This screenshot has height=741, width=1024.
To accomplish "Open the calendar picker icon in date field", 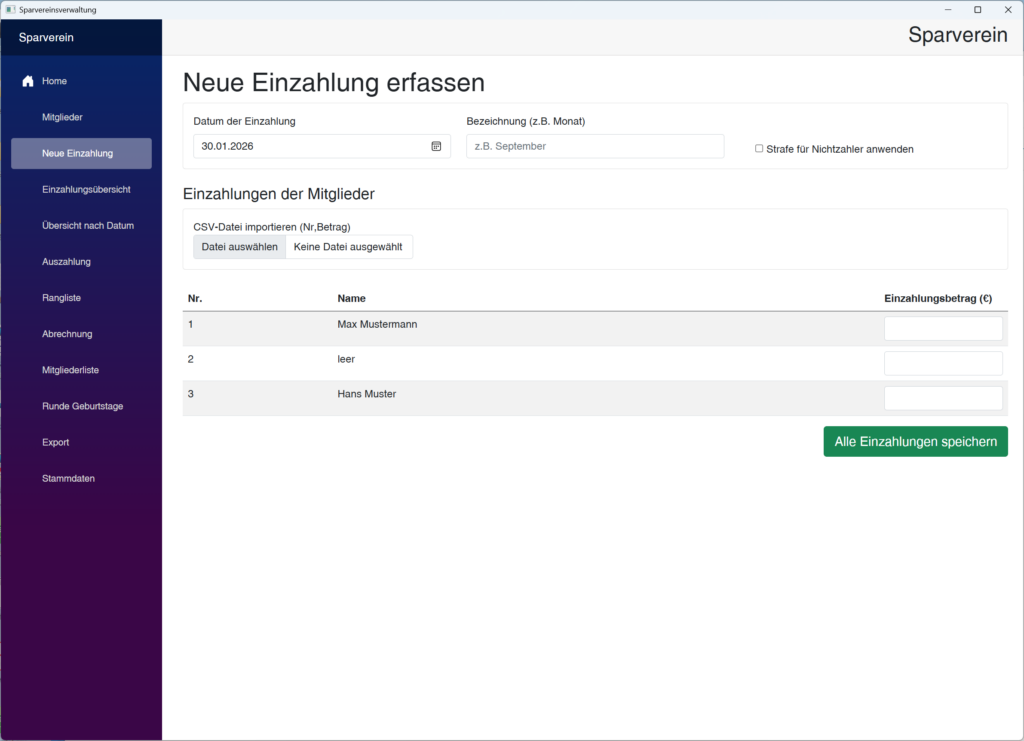I will click(436, 146).
